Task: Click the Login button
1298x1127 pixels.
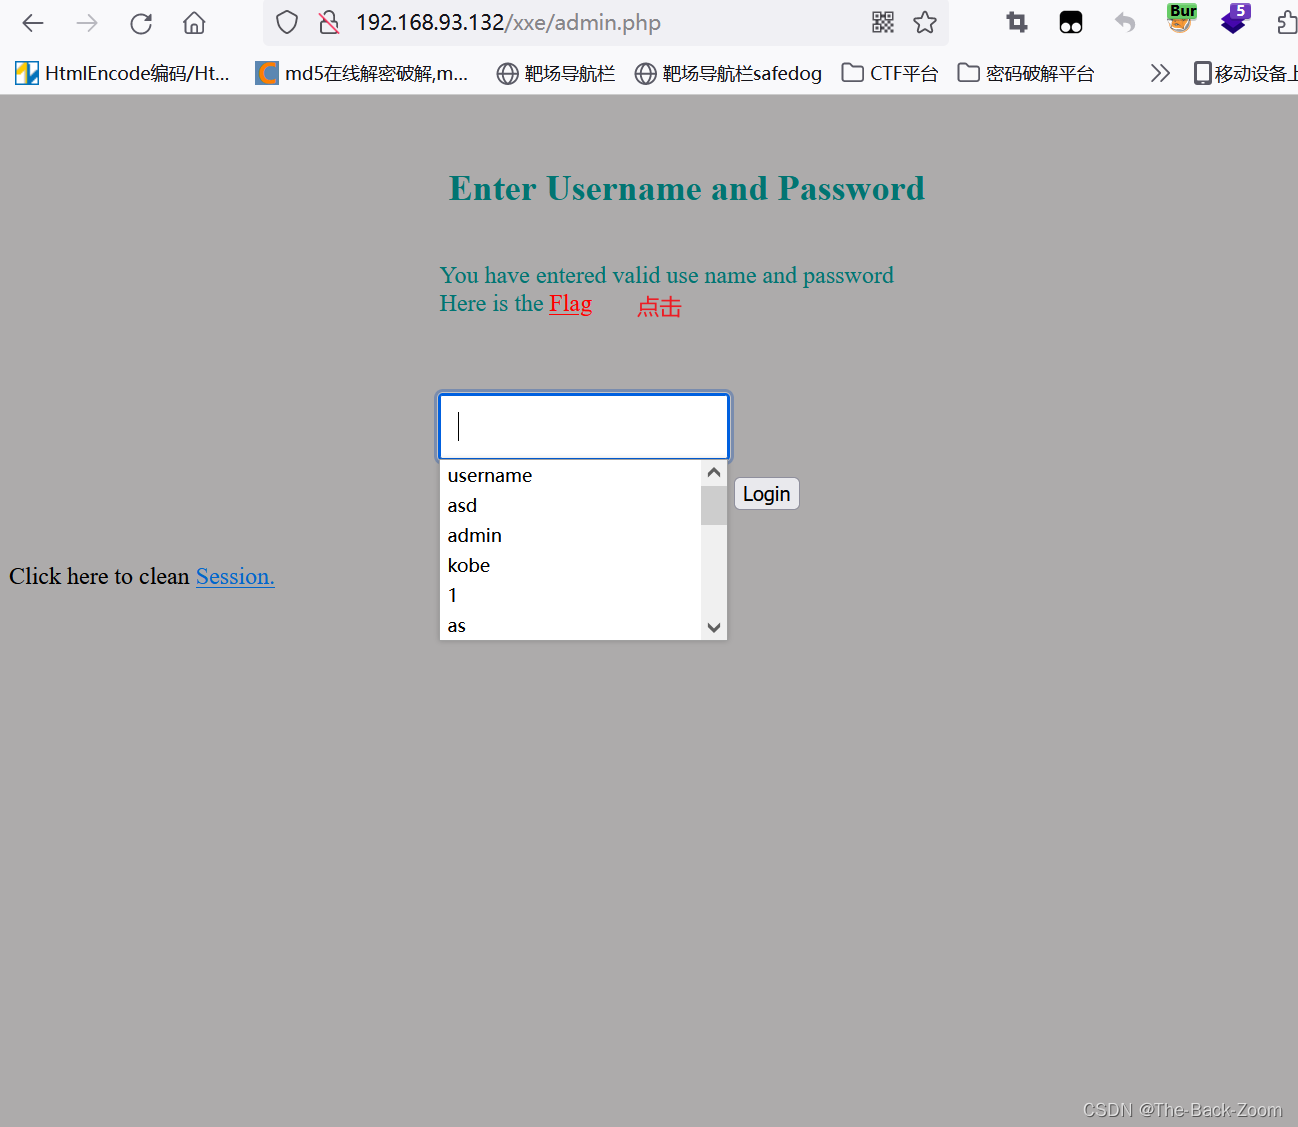Action: (767, 494)
